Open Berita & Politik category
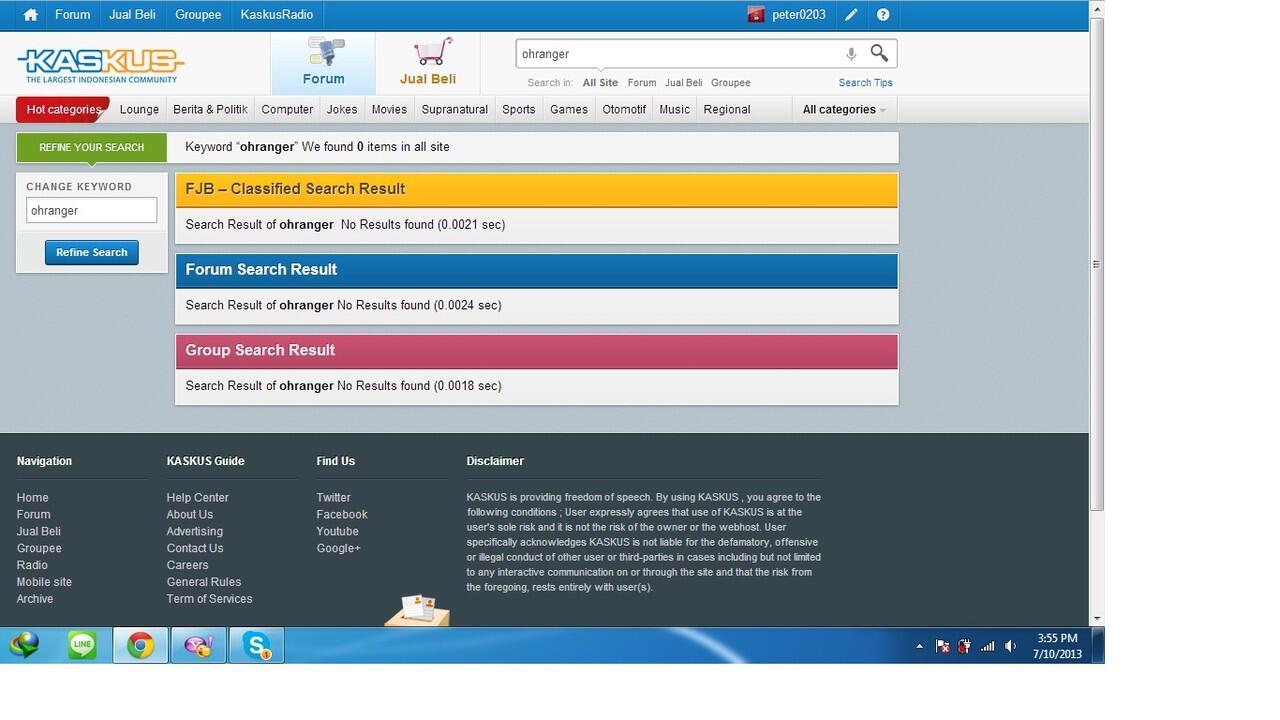This screenshot has width=1280, height=720. click(210, 109)
